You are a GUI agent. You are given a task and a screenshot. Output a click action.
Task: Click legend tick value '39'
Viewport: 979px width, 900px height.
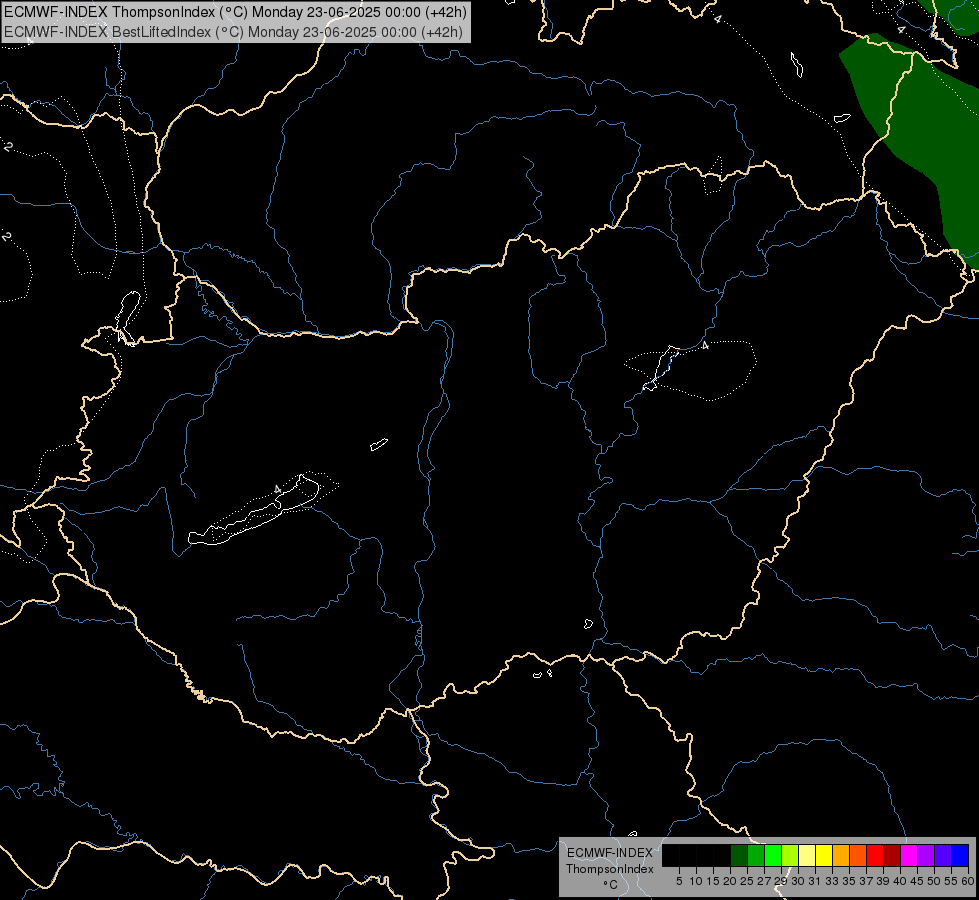click(883, 881)
